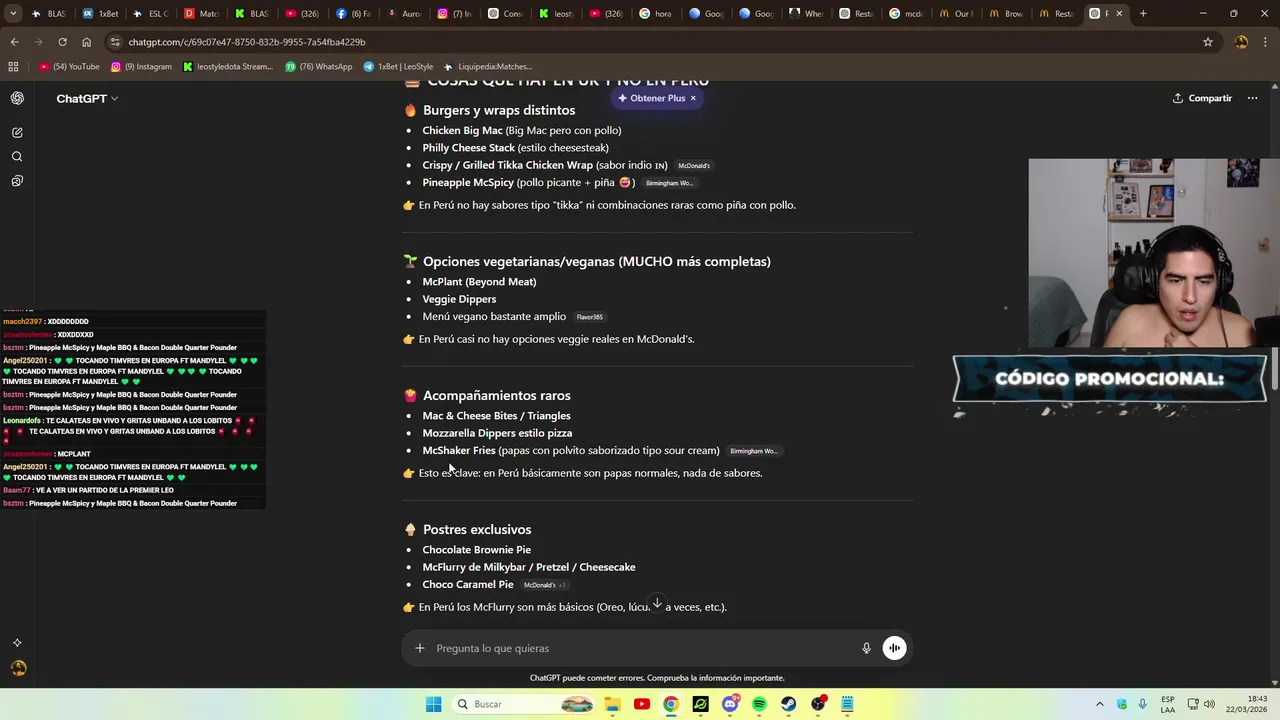
Task: Switch to the 1xBet browser tab
Action: tap(100, 14)
